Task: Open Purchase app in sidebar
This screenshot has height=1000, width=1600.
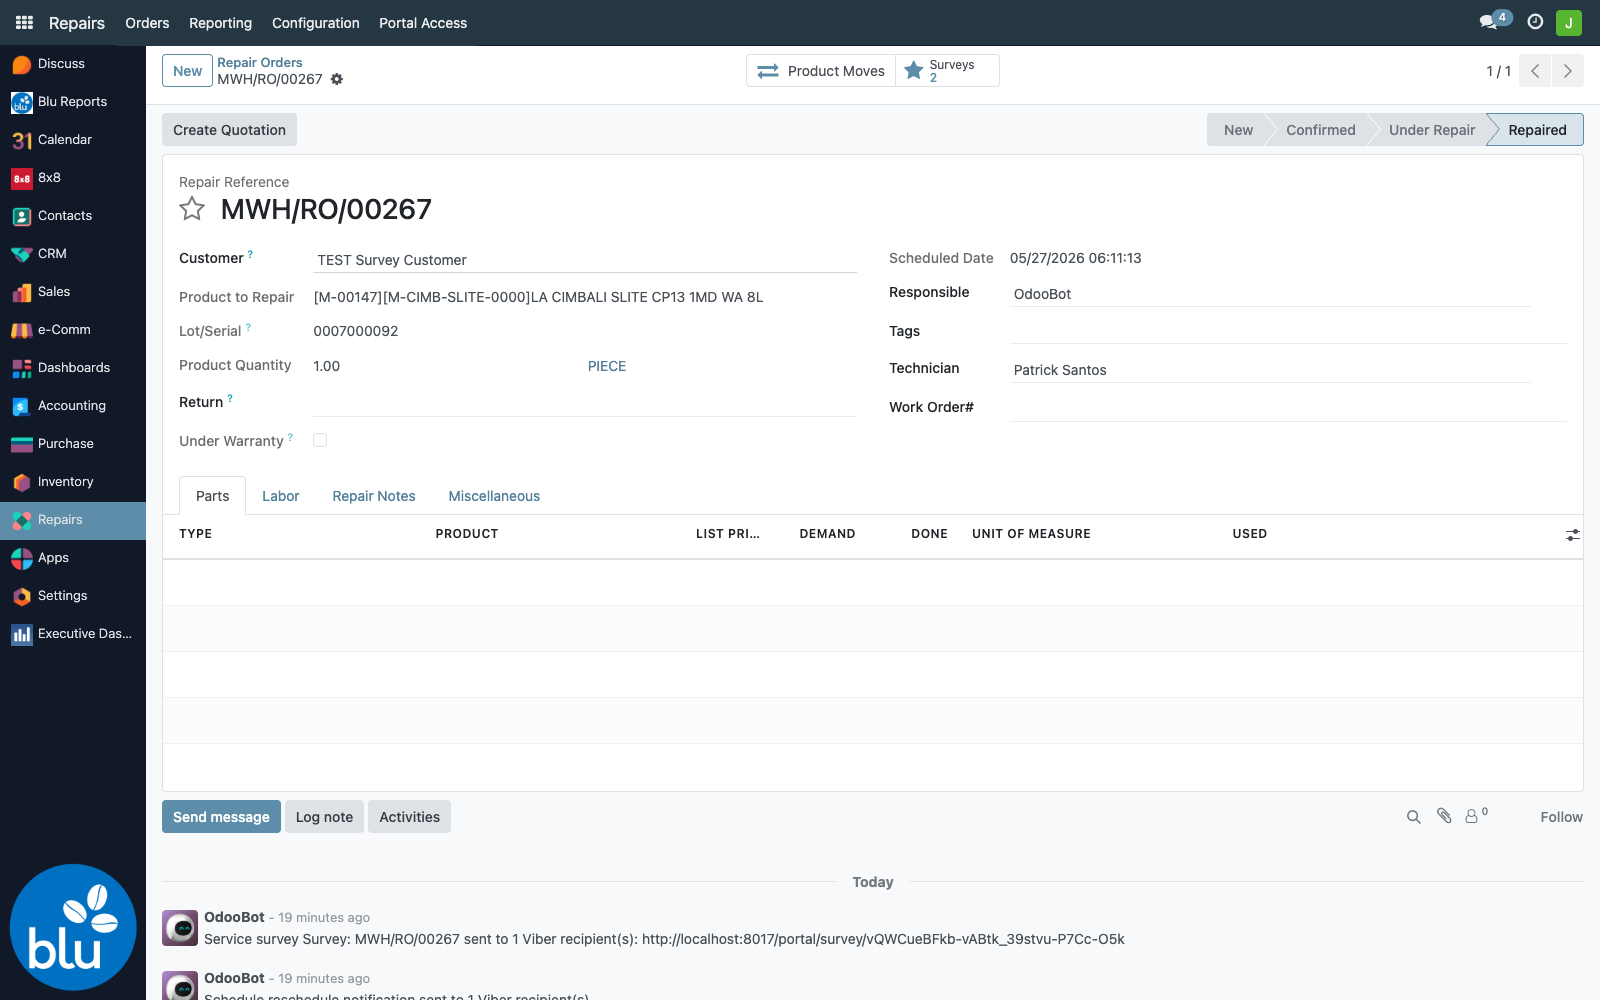Action: coord(73,444)
